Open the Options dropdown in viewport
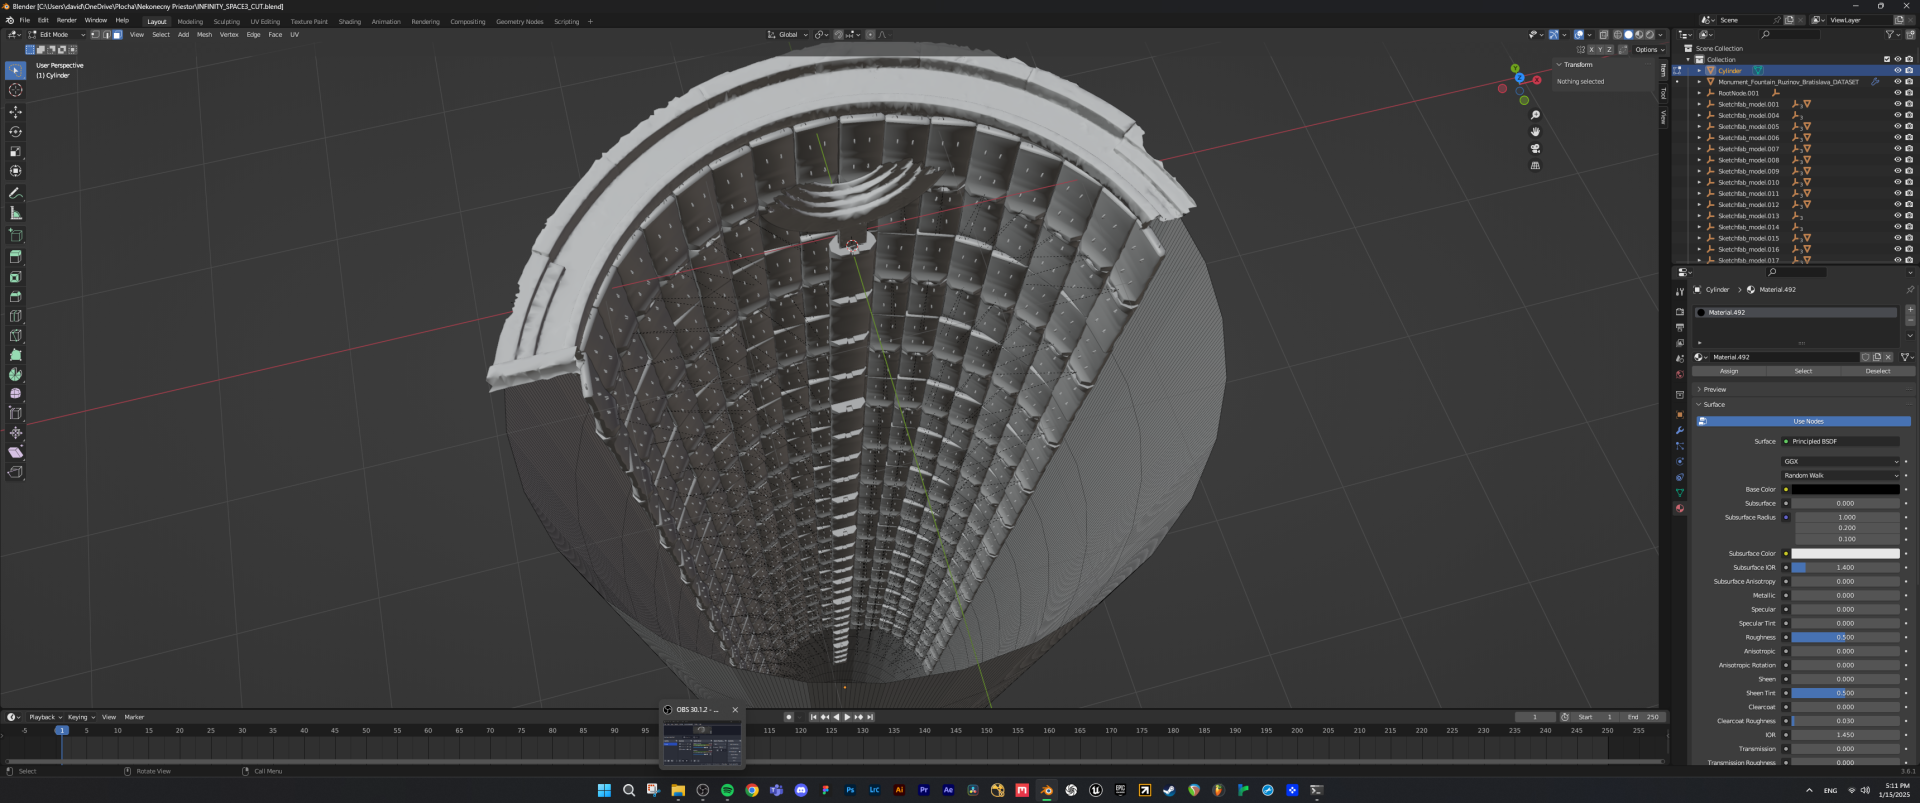Viewport: 1920px width, 803px height. coord(1651,49)
